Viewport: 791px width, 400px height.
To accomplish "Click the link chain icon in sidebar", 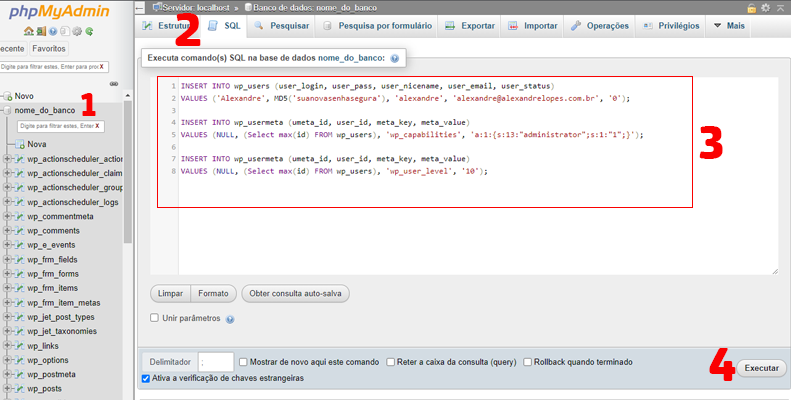I will pos(114,83).
